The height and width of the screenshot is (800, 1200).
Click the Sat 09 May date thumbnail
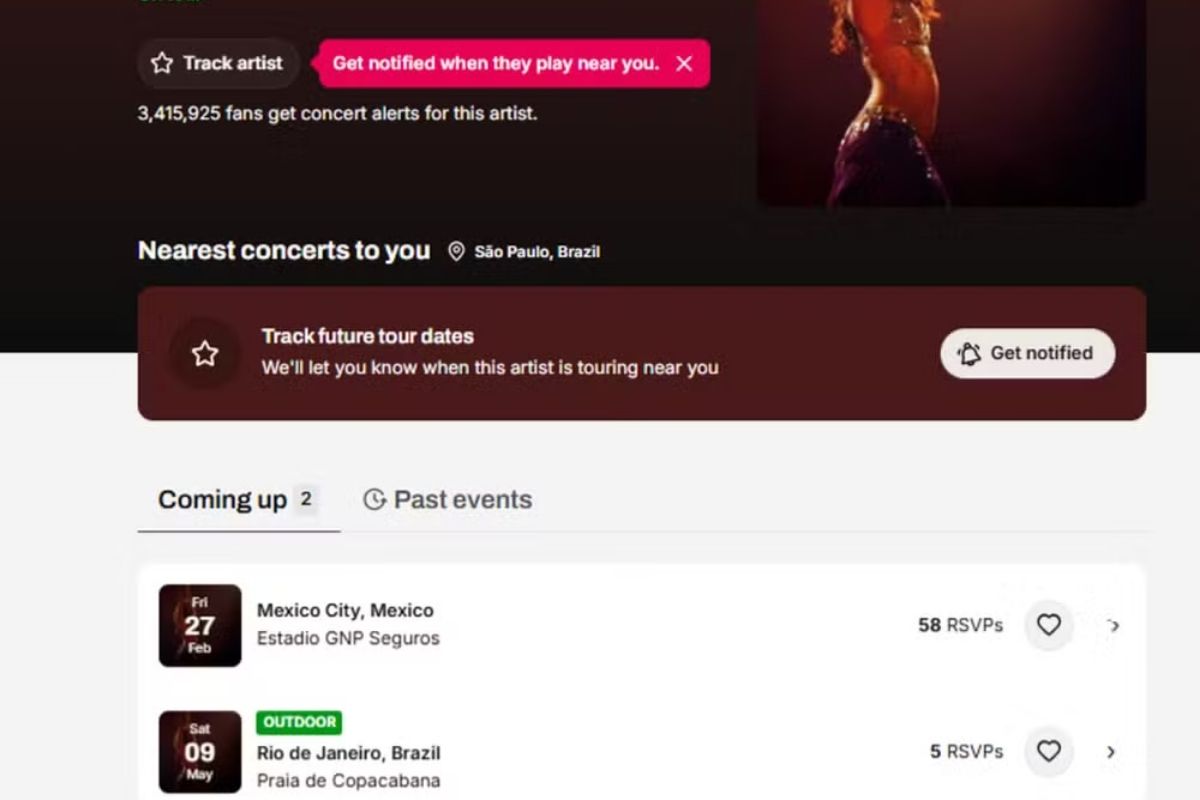click(200, 752)
